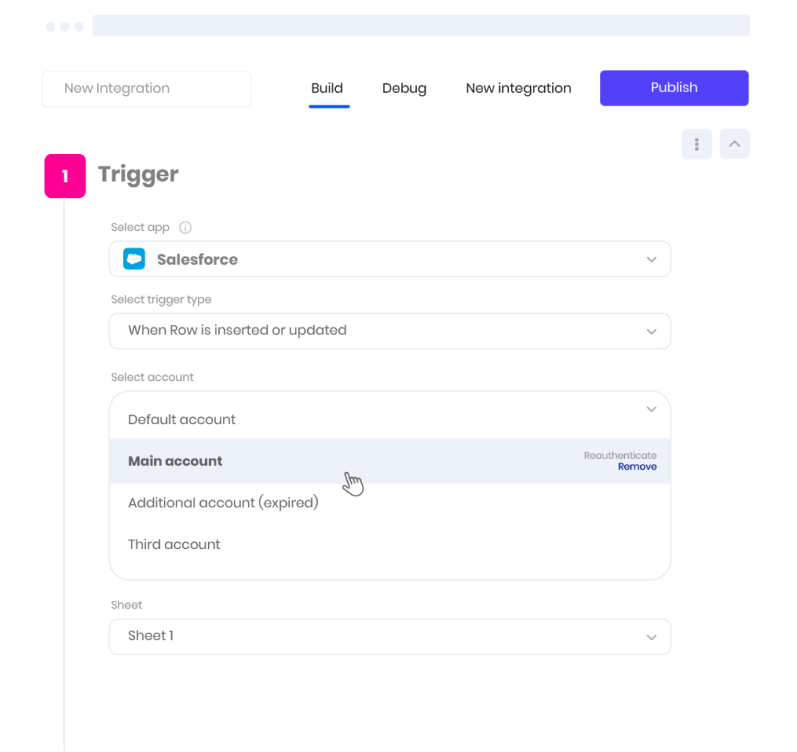Open the New integration tab

click(518, 88)
